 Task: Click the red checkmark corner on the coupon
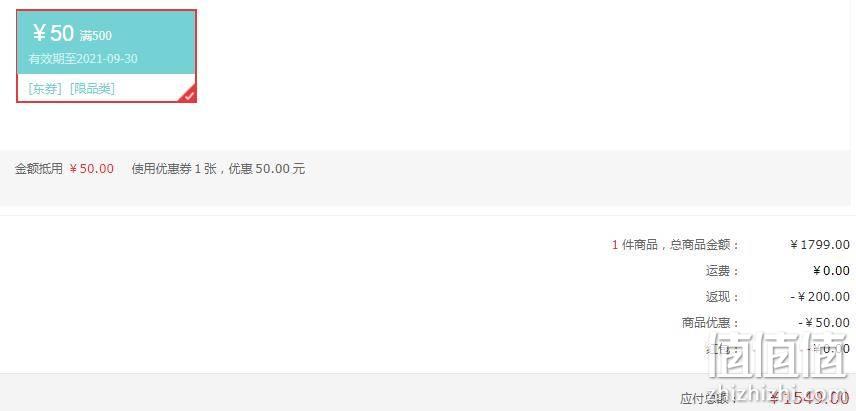click(188, 94)
